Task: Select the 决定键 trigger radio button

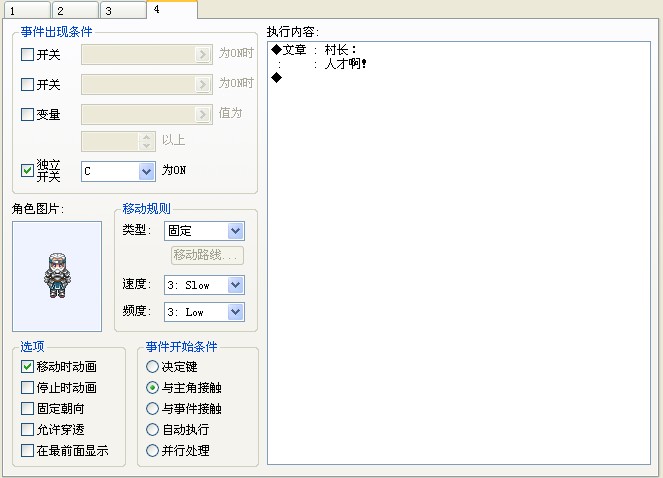Action: coord(152,366)
